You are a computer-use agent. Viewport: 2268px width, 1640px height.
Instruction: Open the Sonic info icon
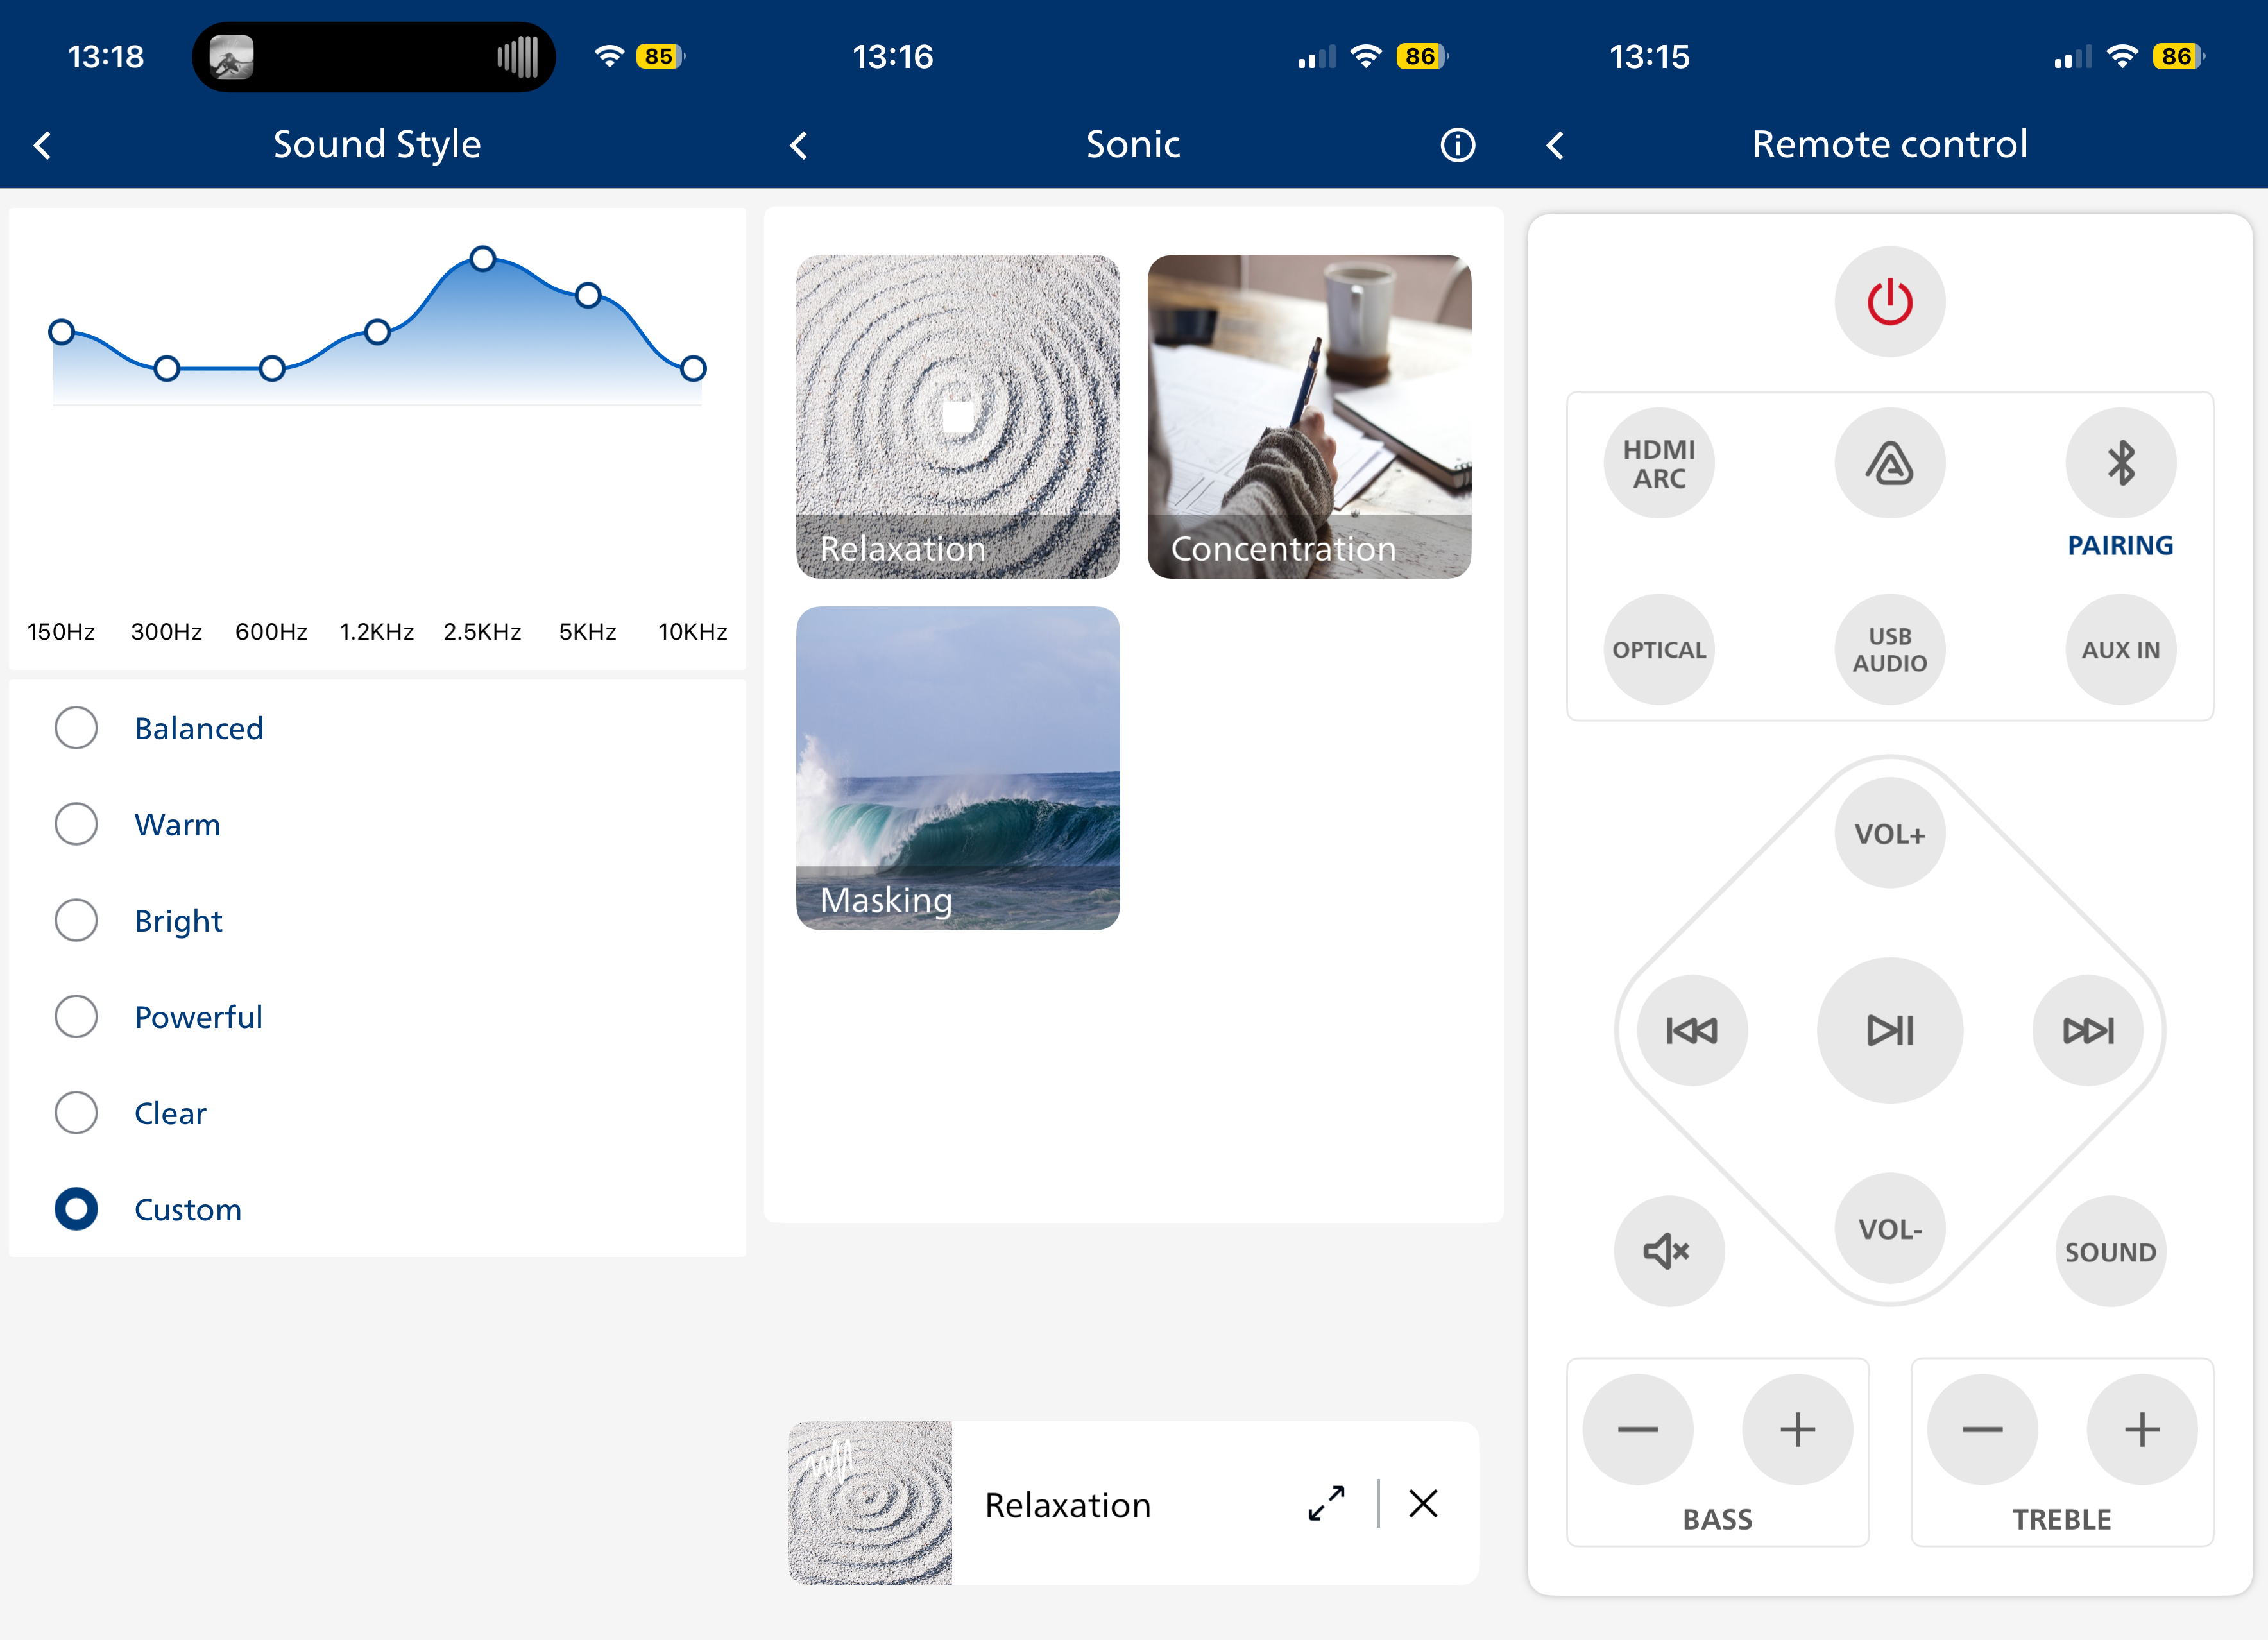(1457, 146)
